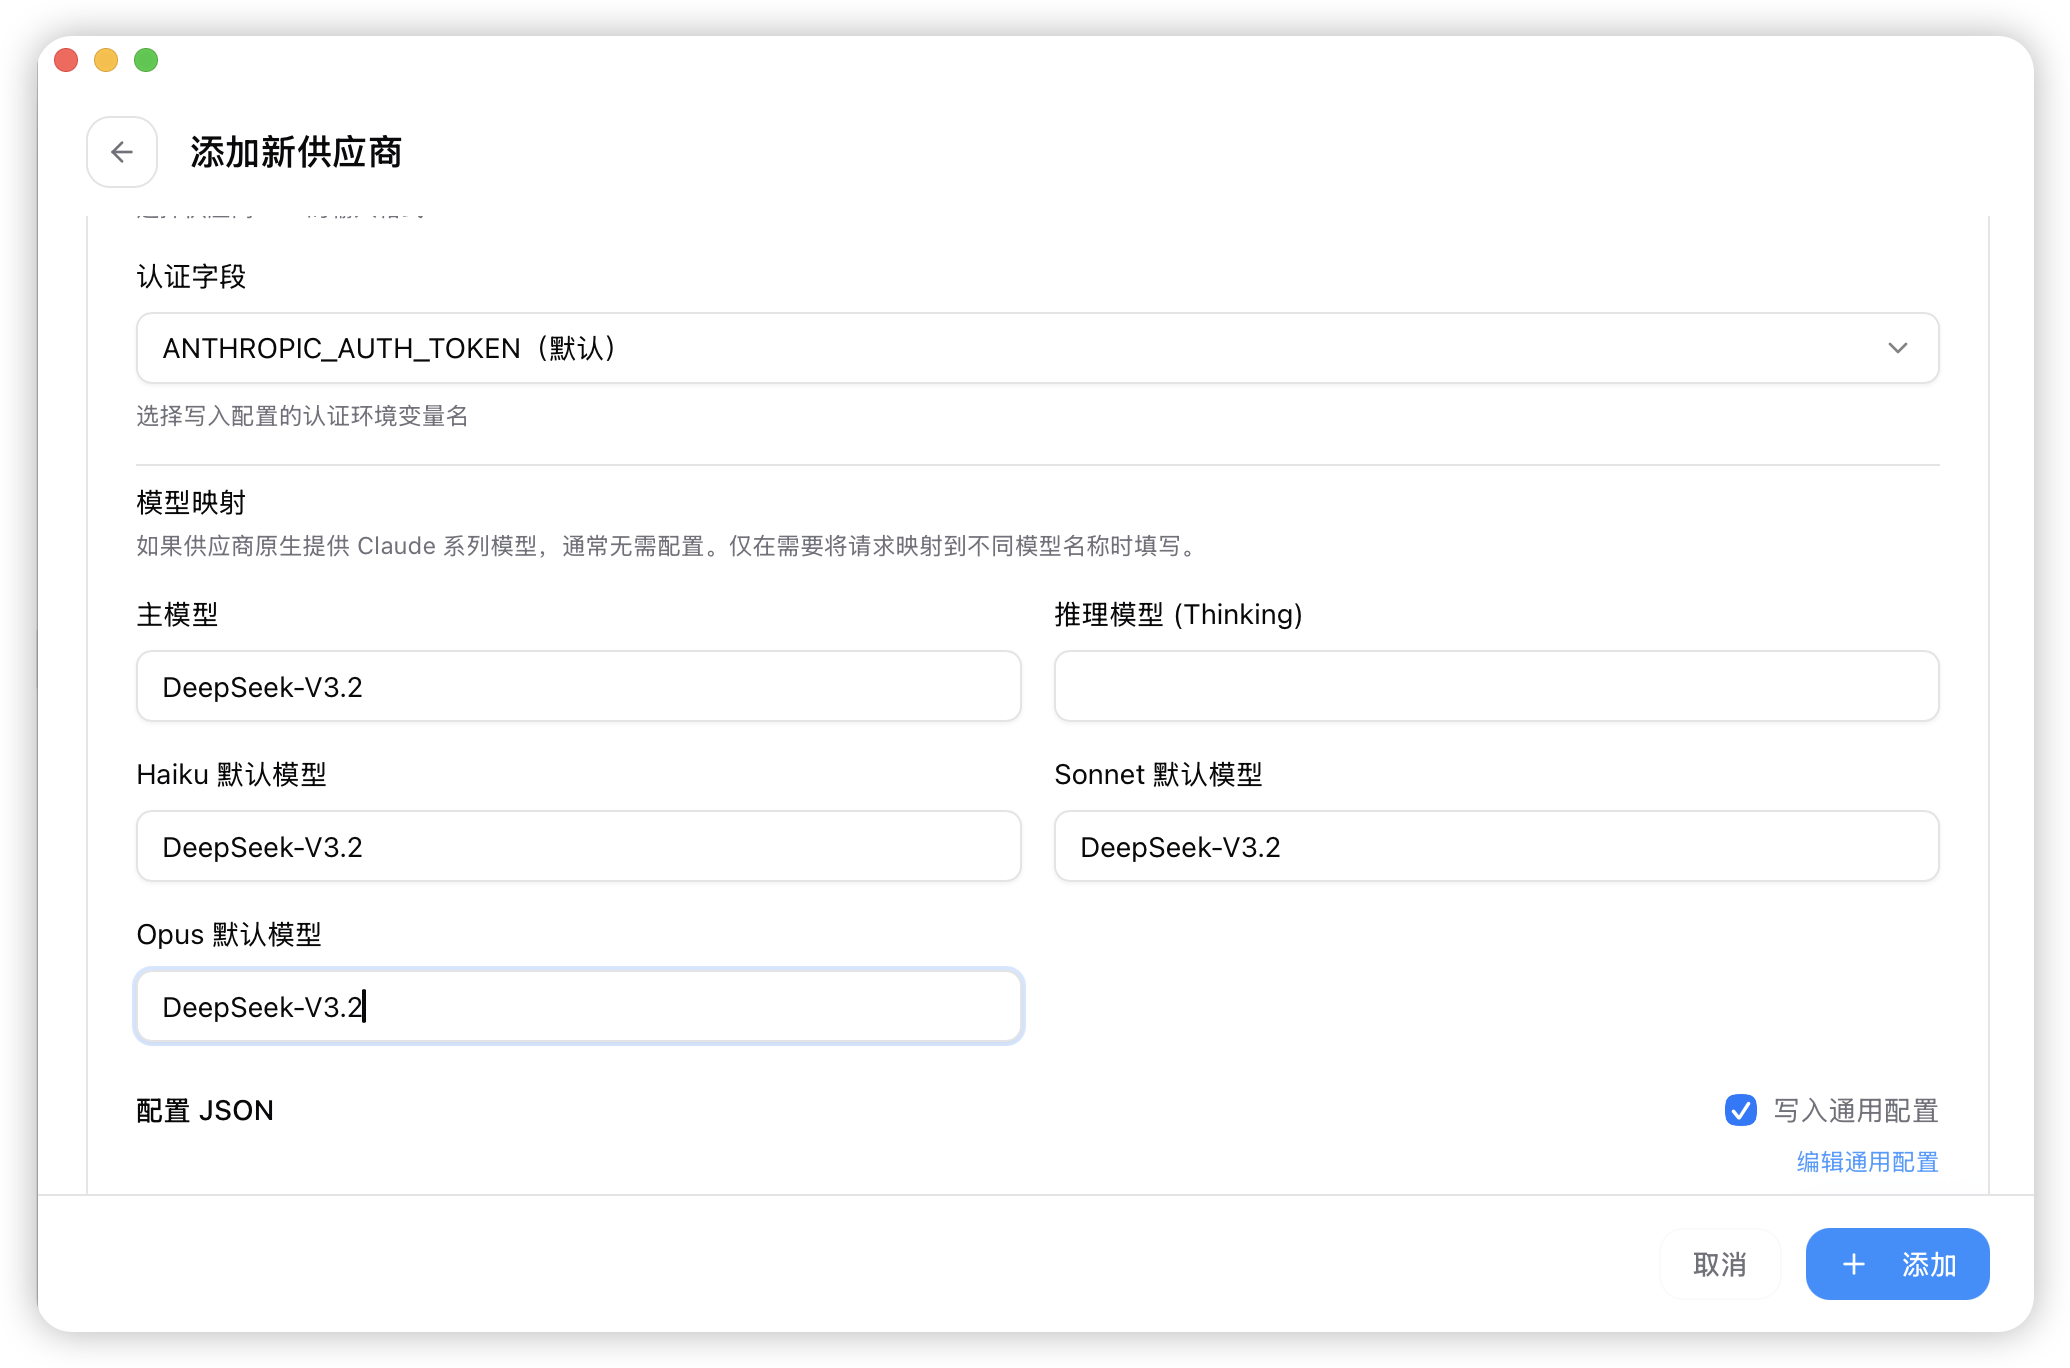Click inside Opus 默认模型 input field
The height and width of the screenshot is (1368, 2070).
tap(578, 1006)
